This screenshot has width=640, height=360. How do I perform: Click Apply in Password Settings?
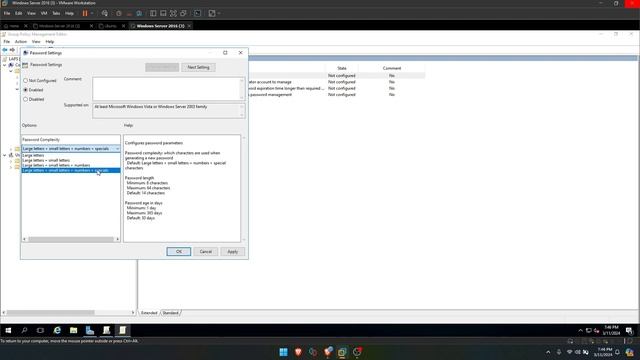(x=232, y=251)
